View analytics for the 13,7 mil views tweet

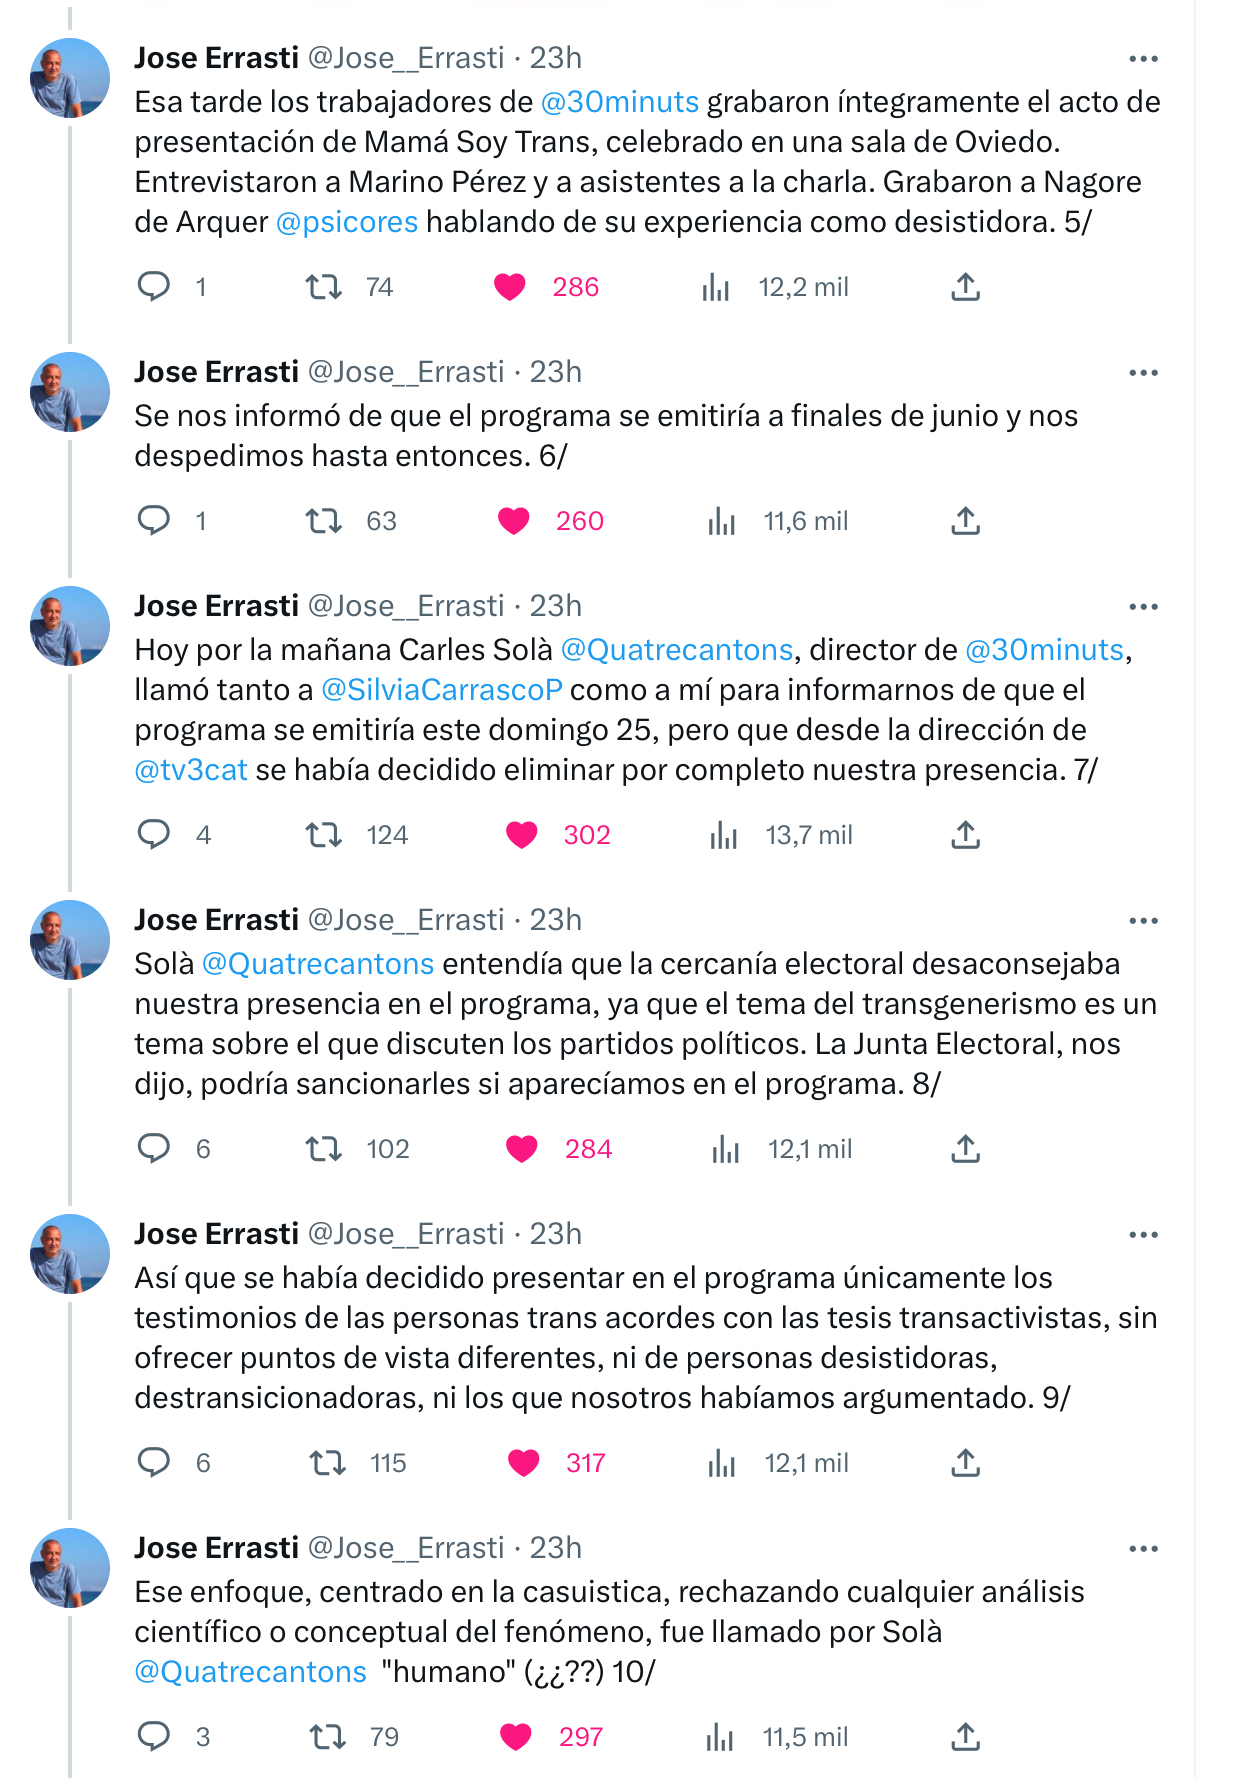[723, 835]
